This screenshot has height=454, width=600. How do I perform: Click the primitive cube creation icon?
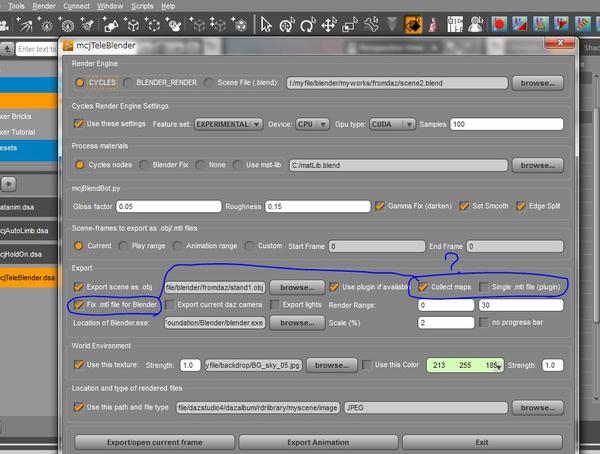tap(241, 24)
